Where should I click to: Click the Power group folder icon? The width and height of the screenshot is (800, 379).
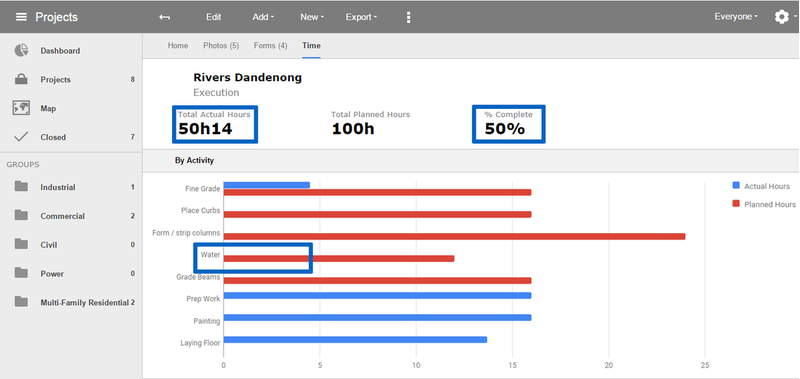(x=21, y=273)
